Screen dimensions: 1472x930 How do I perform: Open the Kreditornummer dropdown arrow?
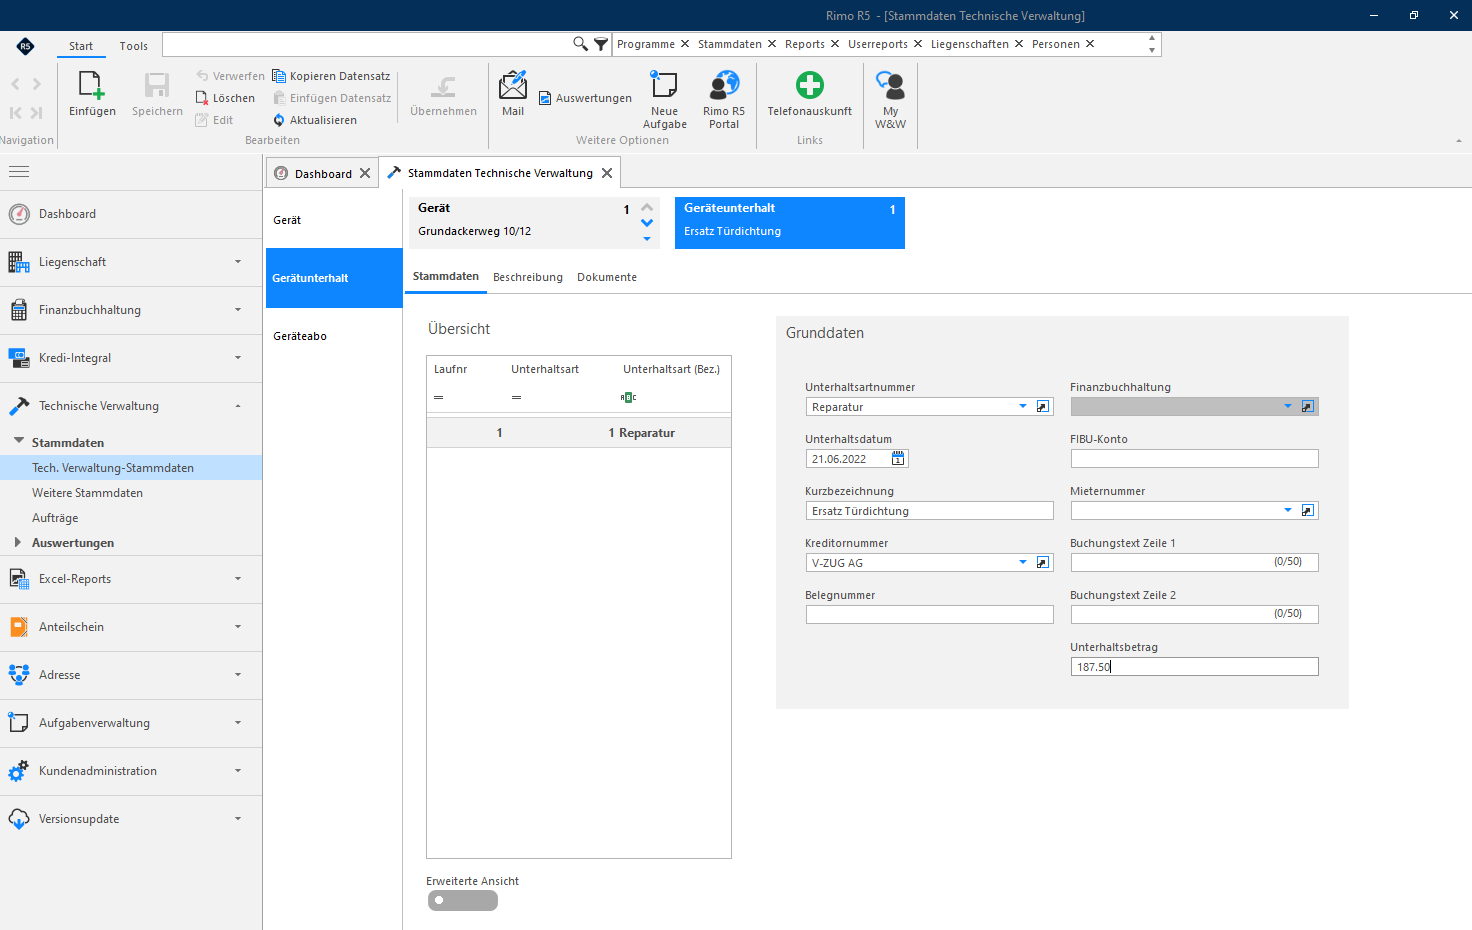[x=1023, y=563]
